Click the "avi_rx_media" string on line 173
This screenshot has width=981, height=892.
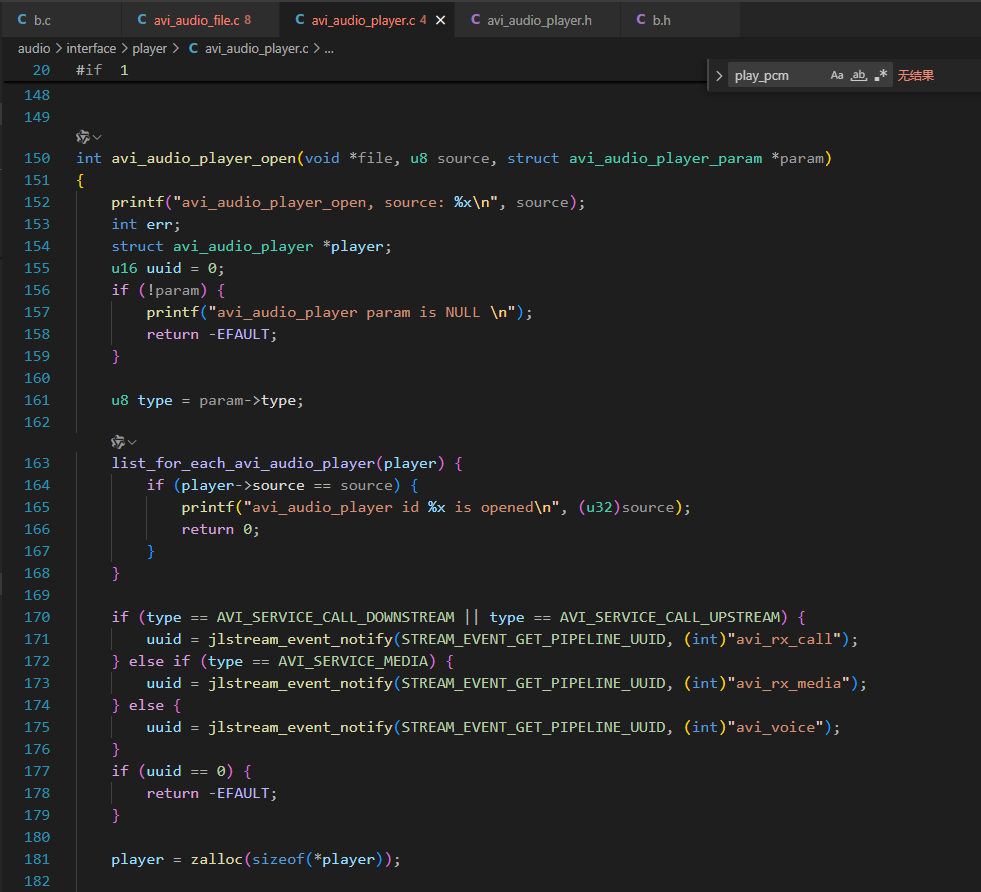point(789,683)
